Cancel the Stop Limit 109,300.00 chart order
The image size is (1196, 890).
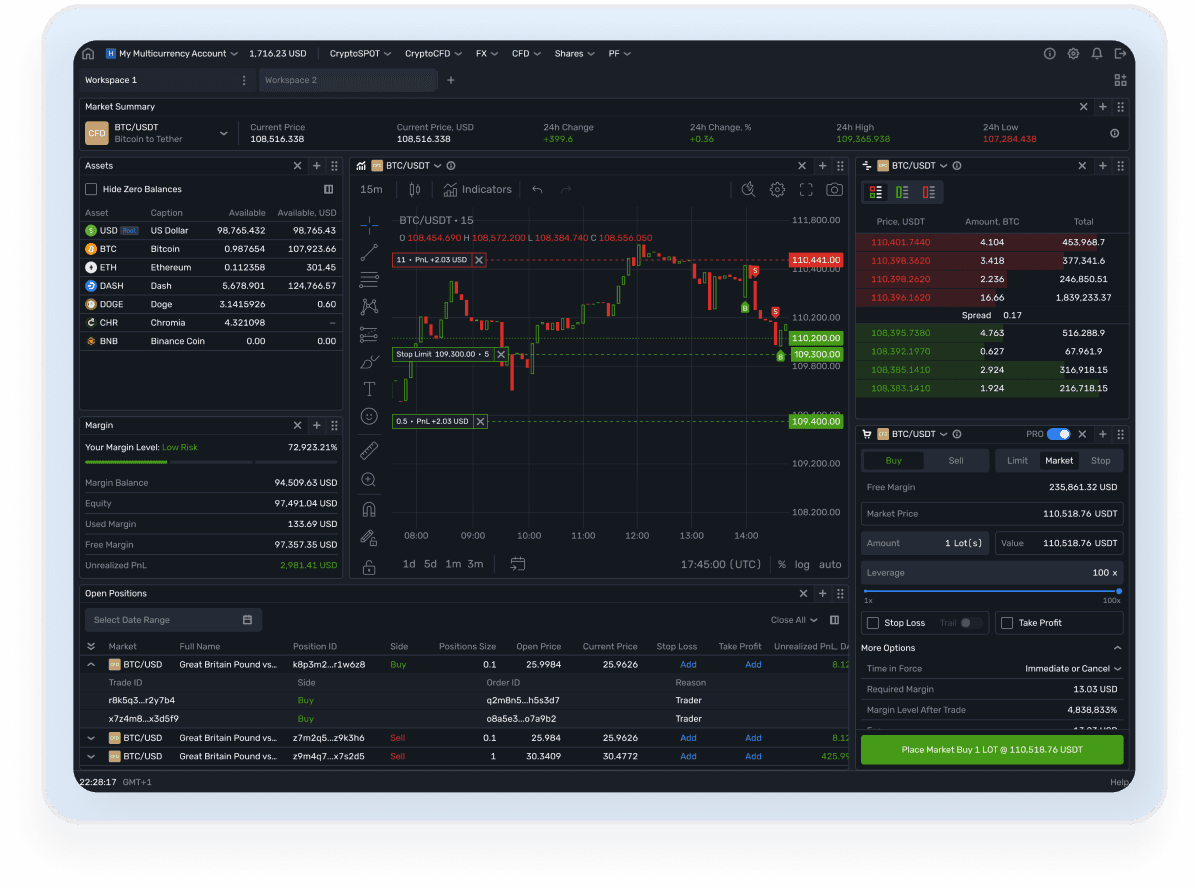pyautogui.click(x=501, y=355)
